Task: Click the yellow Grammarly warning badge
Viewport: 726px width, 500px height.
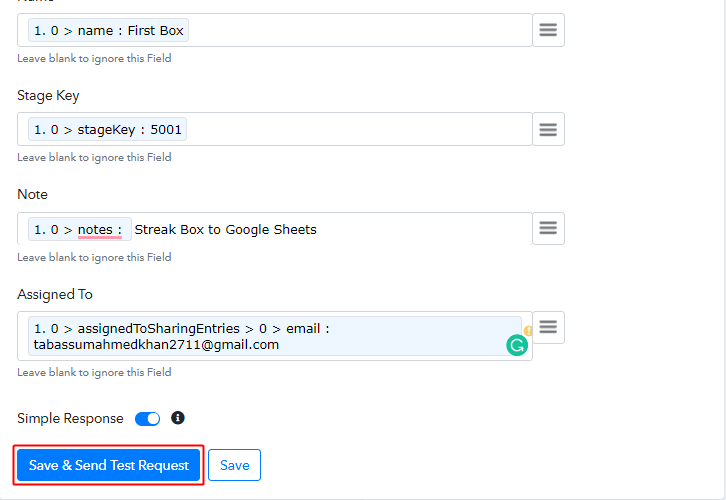Action: [x=528, y=331]
